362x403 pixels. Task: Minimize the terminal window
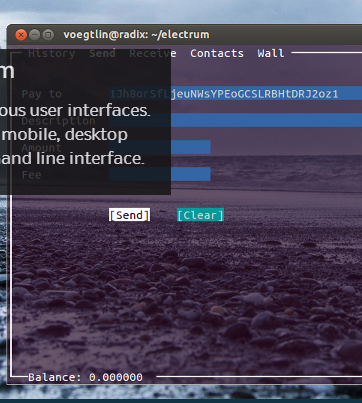pyautogui.click(x=35, y=35)
